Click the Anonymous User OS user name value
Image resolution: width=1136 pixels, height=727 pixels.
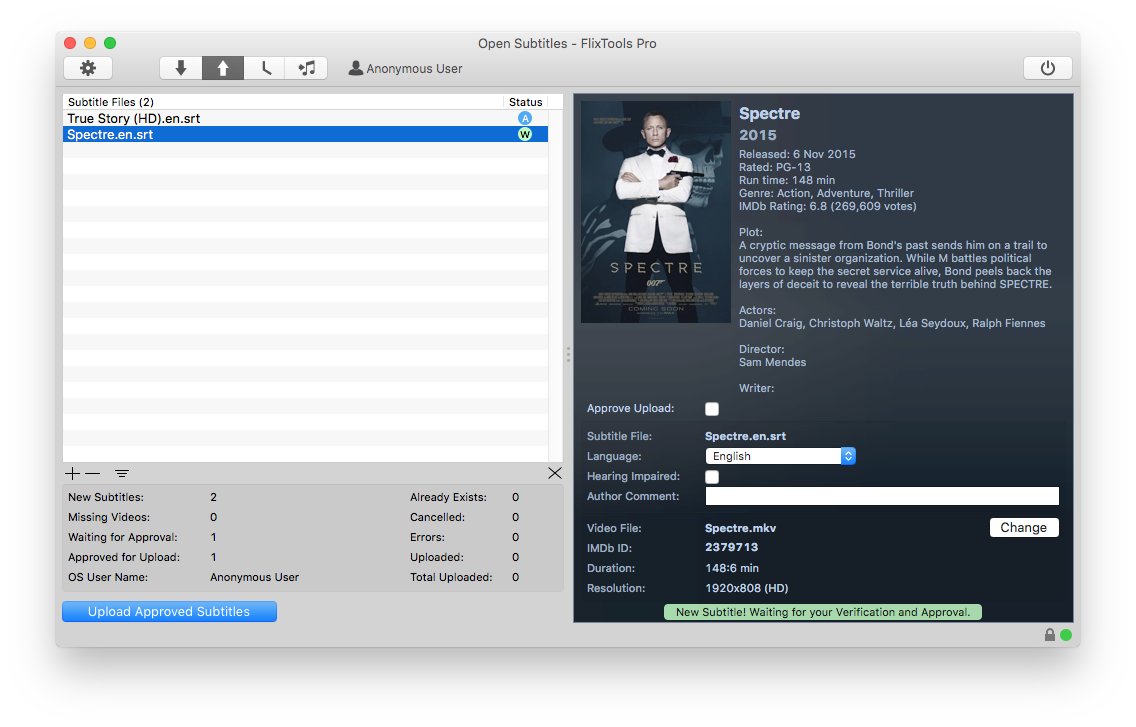point(254,577)
